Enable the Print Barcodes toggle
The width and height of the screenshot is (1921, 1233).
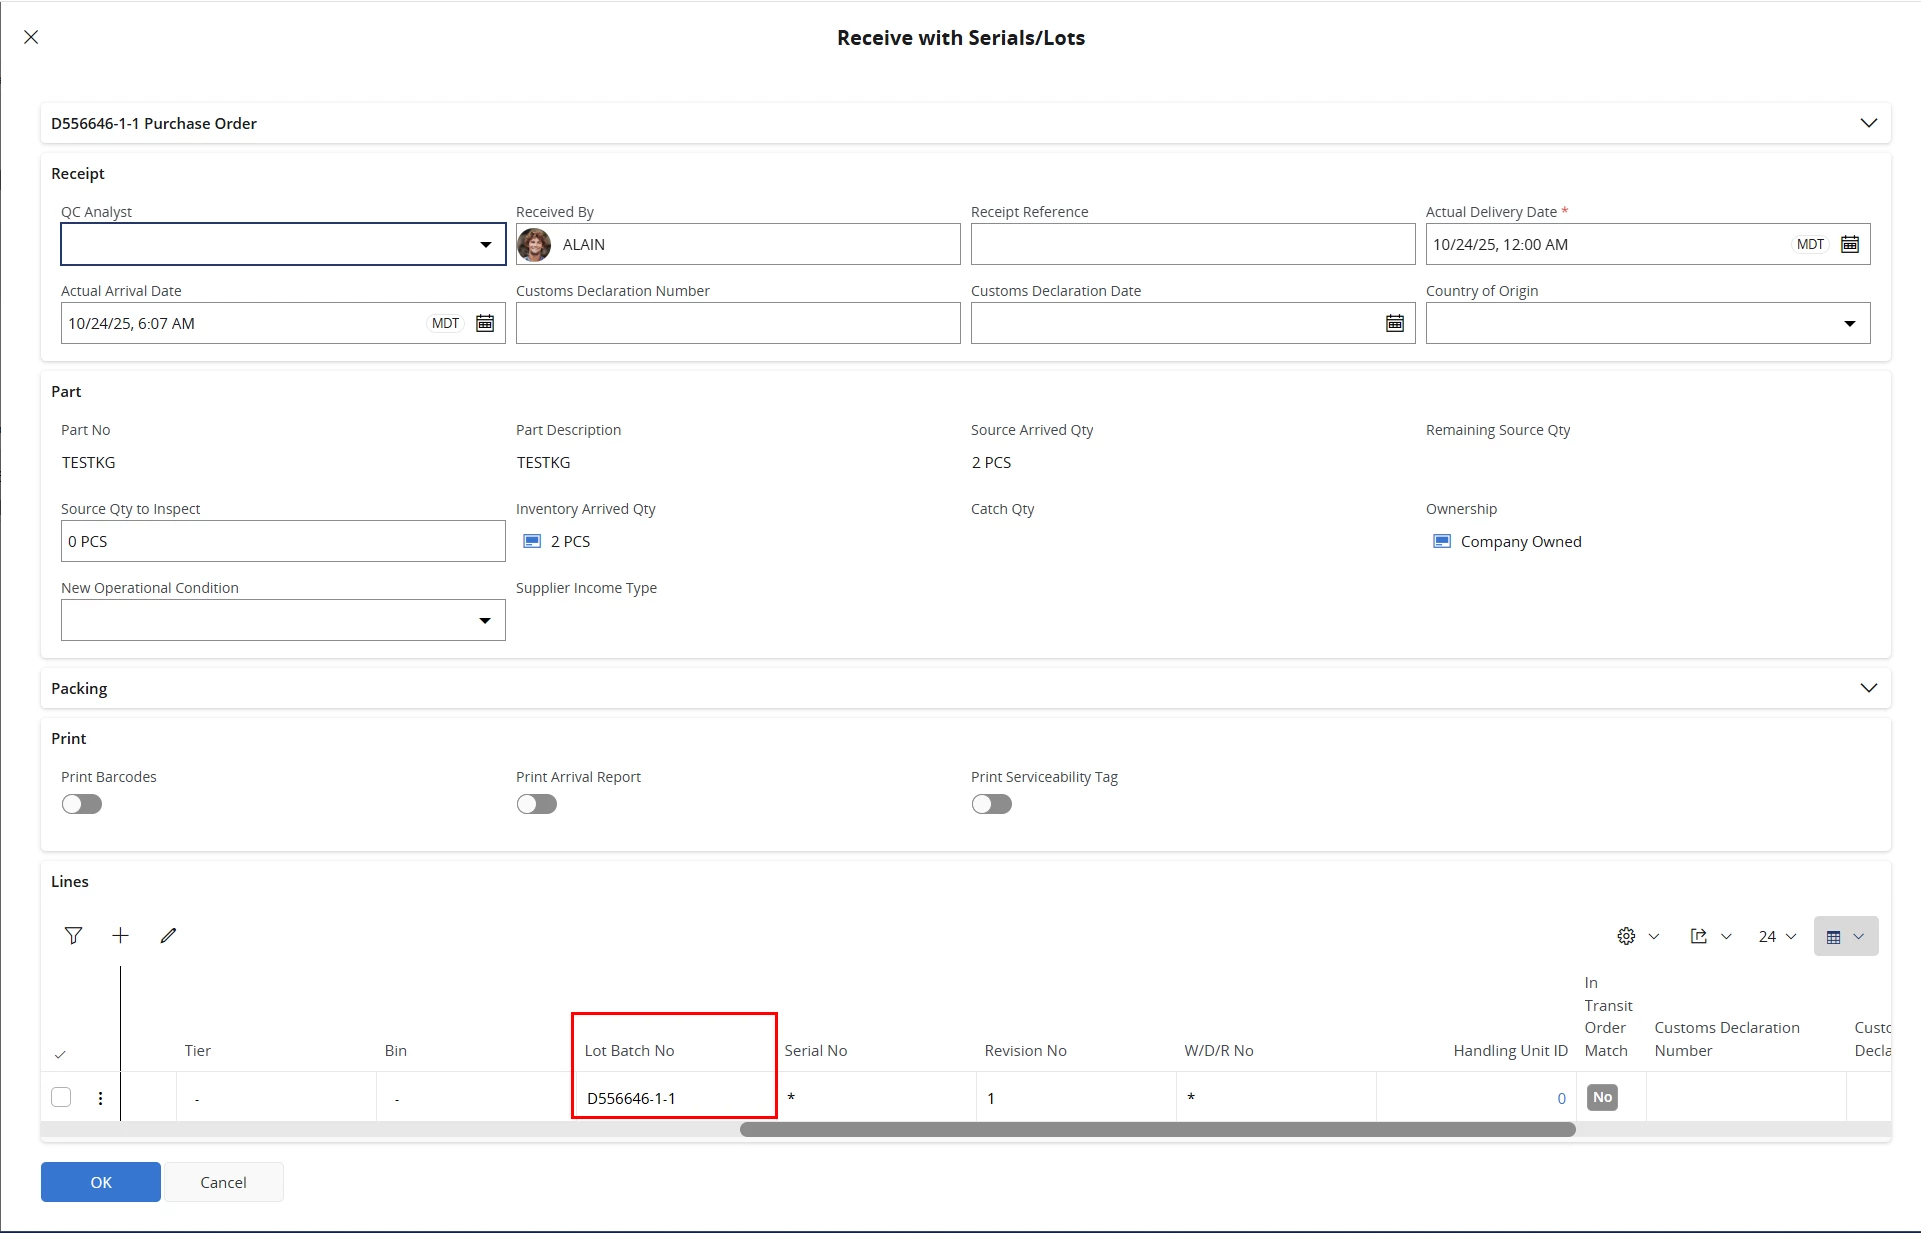82,804
